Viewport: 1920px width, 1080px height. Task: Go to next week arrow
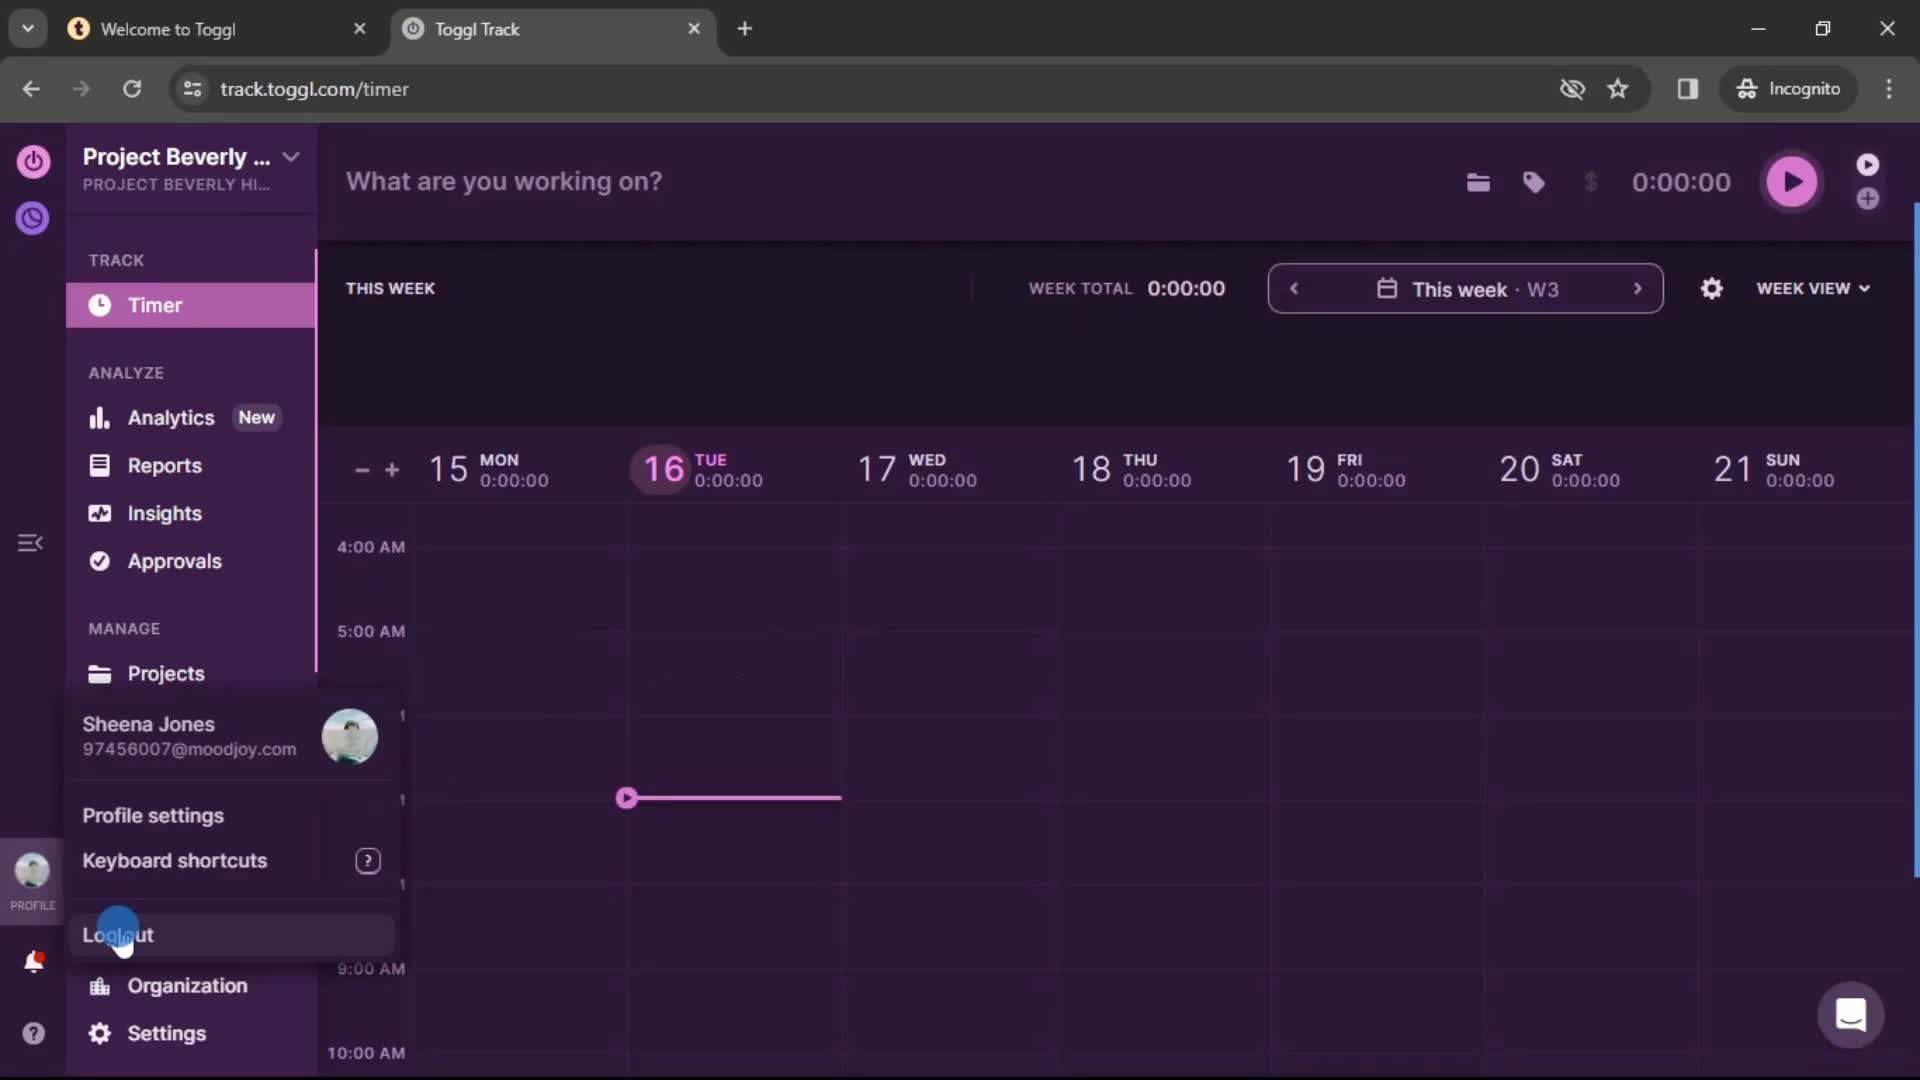coord(1637,288)
